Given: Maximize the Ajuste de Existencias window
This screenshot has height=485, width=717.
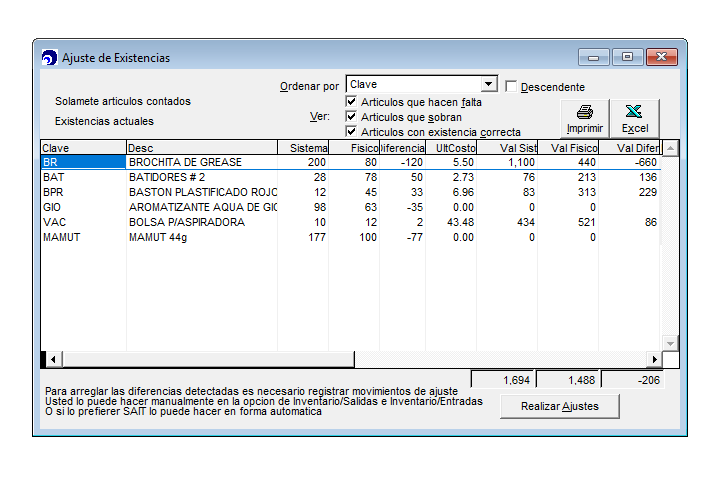Looking at the screenshot, I should pyautogui.click(x=627, y=57).
